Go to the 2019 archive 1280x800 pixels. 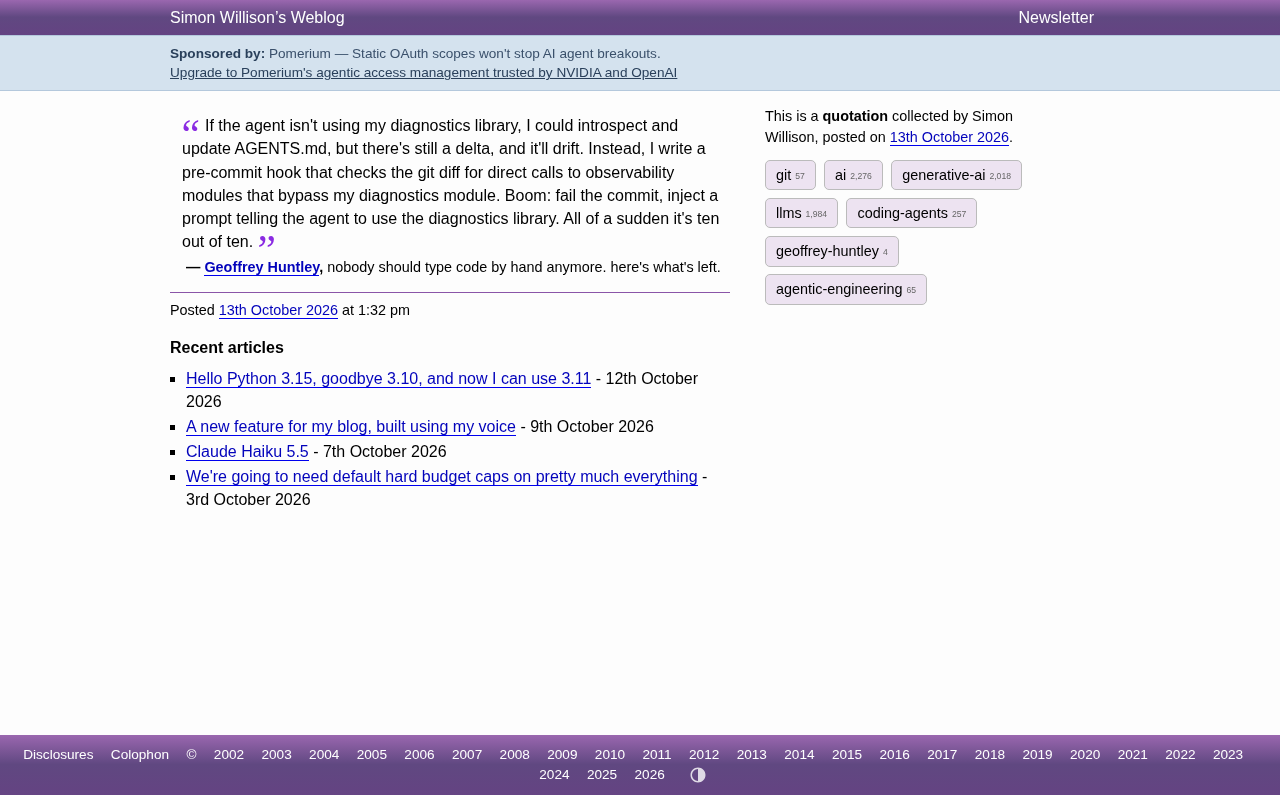pyautogui.click(x=1037, y=755)
